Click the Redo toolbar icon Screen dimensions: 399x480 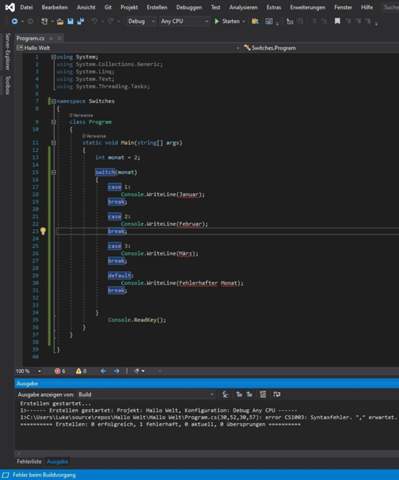(111, 21)
